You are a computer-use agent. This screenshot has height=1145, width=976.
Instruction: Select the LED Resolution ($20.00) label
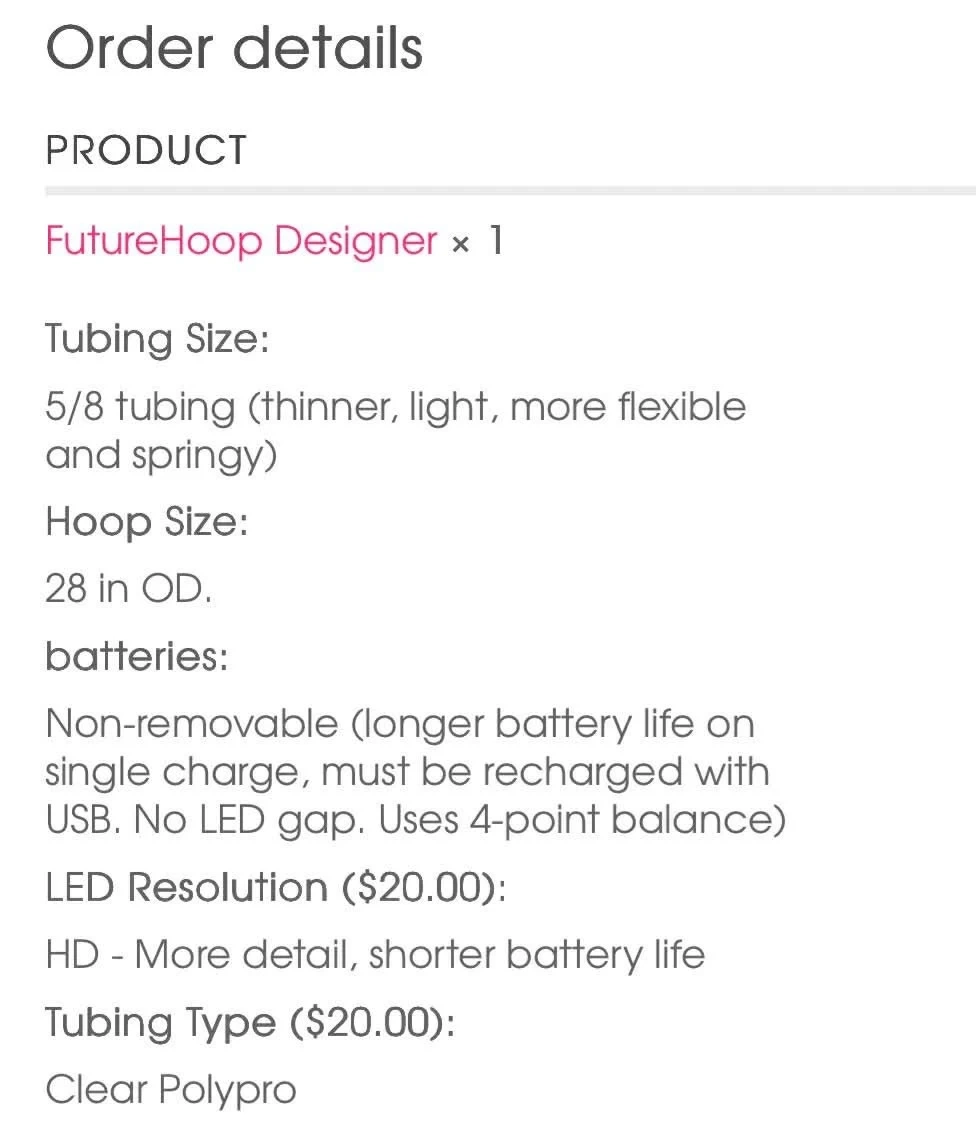[x=276, y=888]
